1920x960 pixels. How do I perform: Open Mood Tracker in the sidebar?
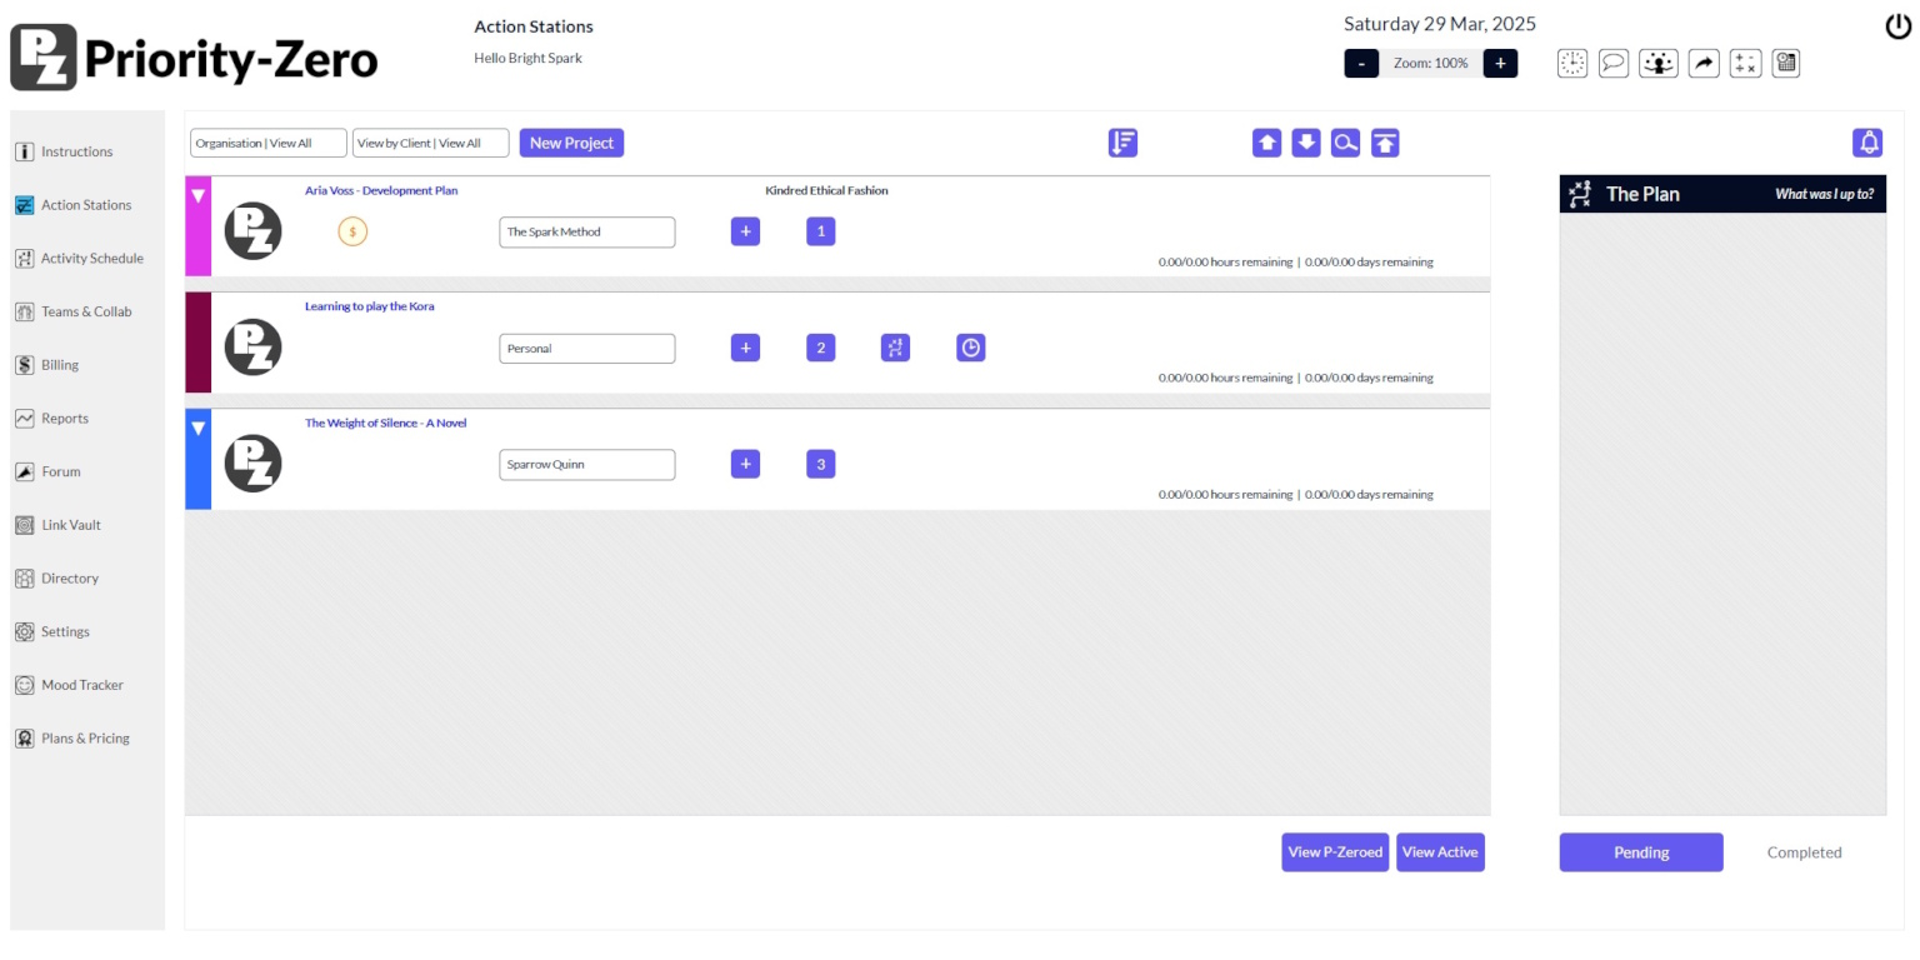point(82,685)
